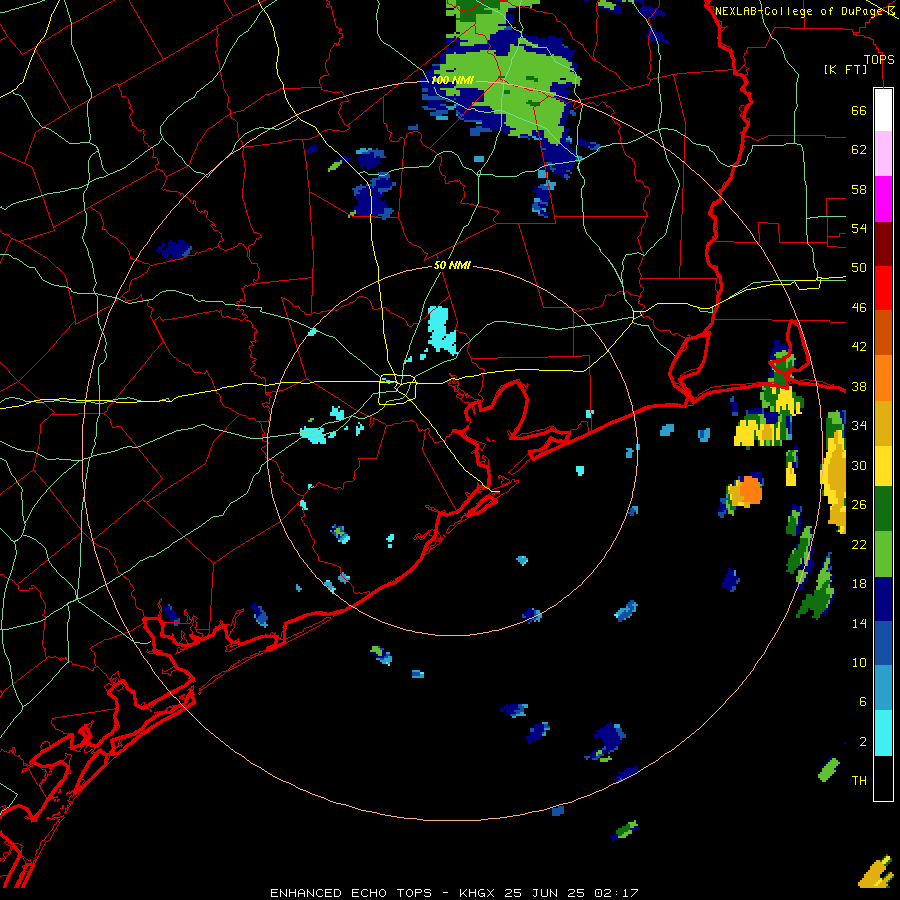Image resolution: width=900 pixels, height=900 pixels.
Task: Click the orange echo top cell offshore
Action: pos(749,491)
